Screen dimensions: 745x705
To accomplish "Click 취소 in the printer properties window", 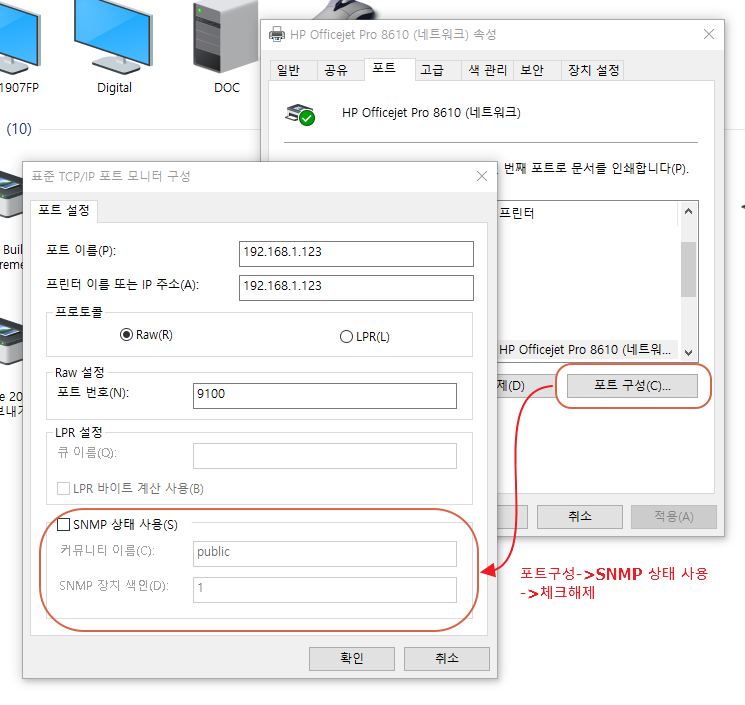I will (x=580, y=516).
